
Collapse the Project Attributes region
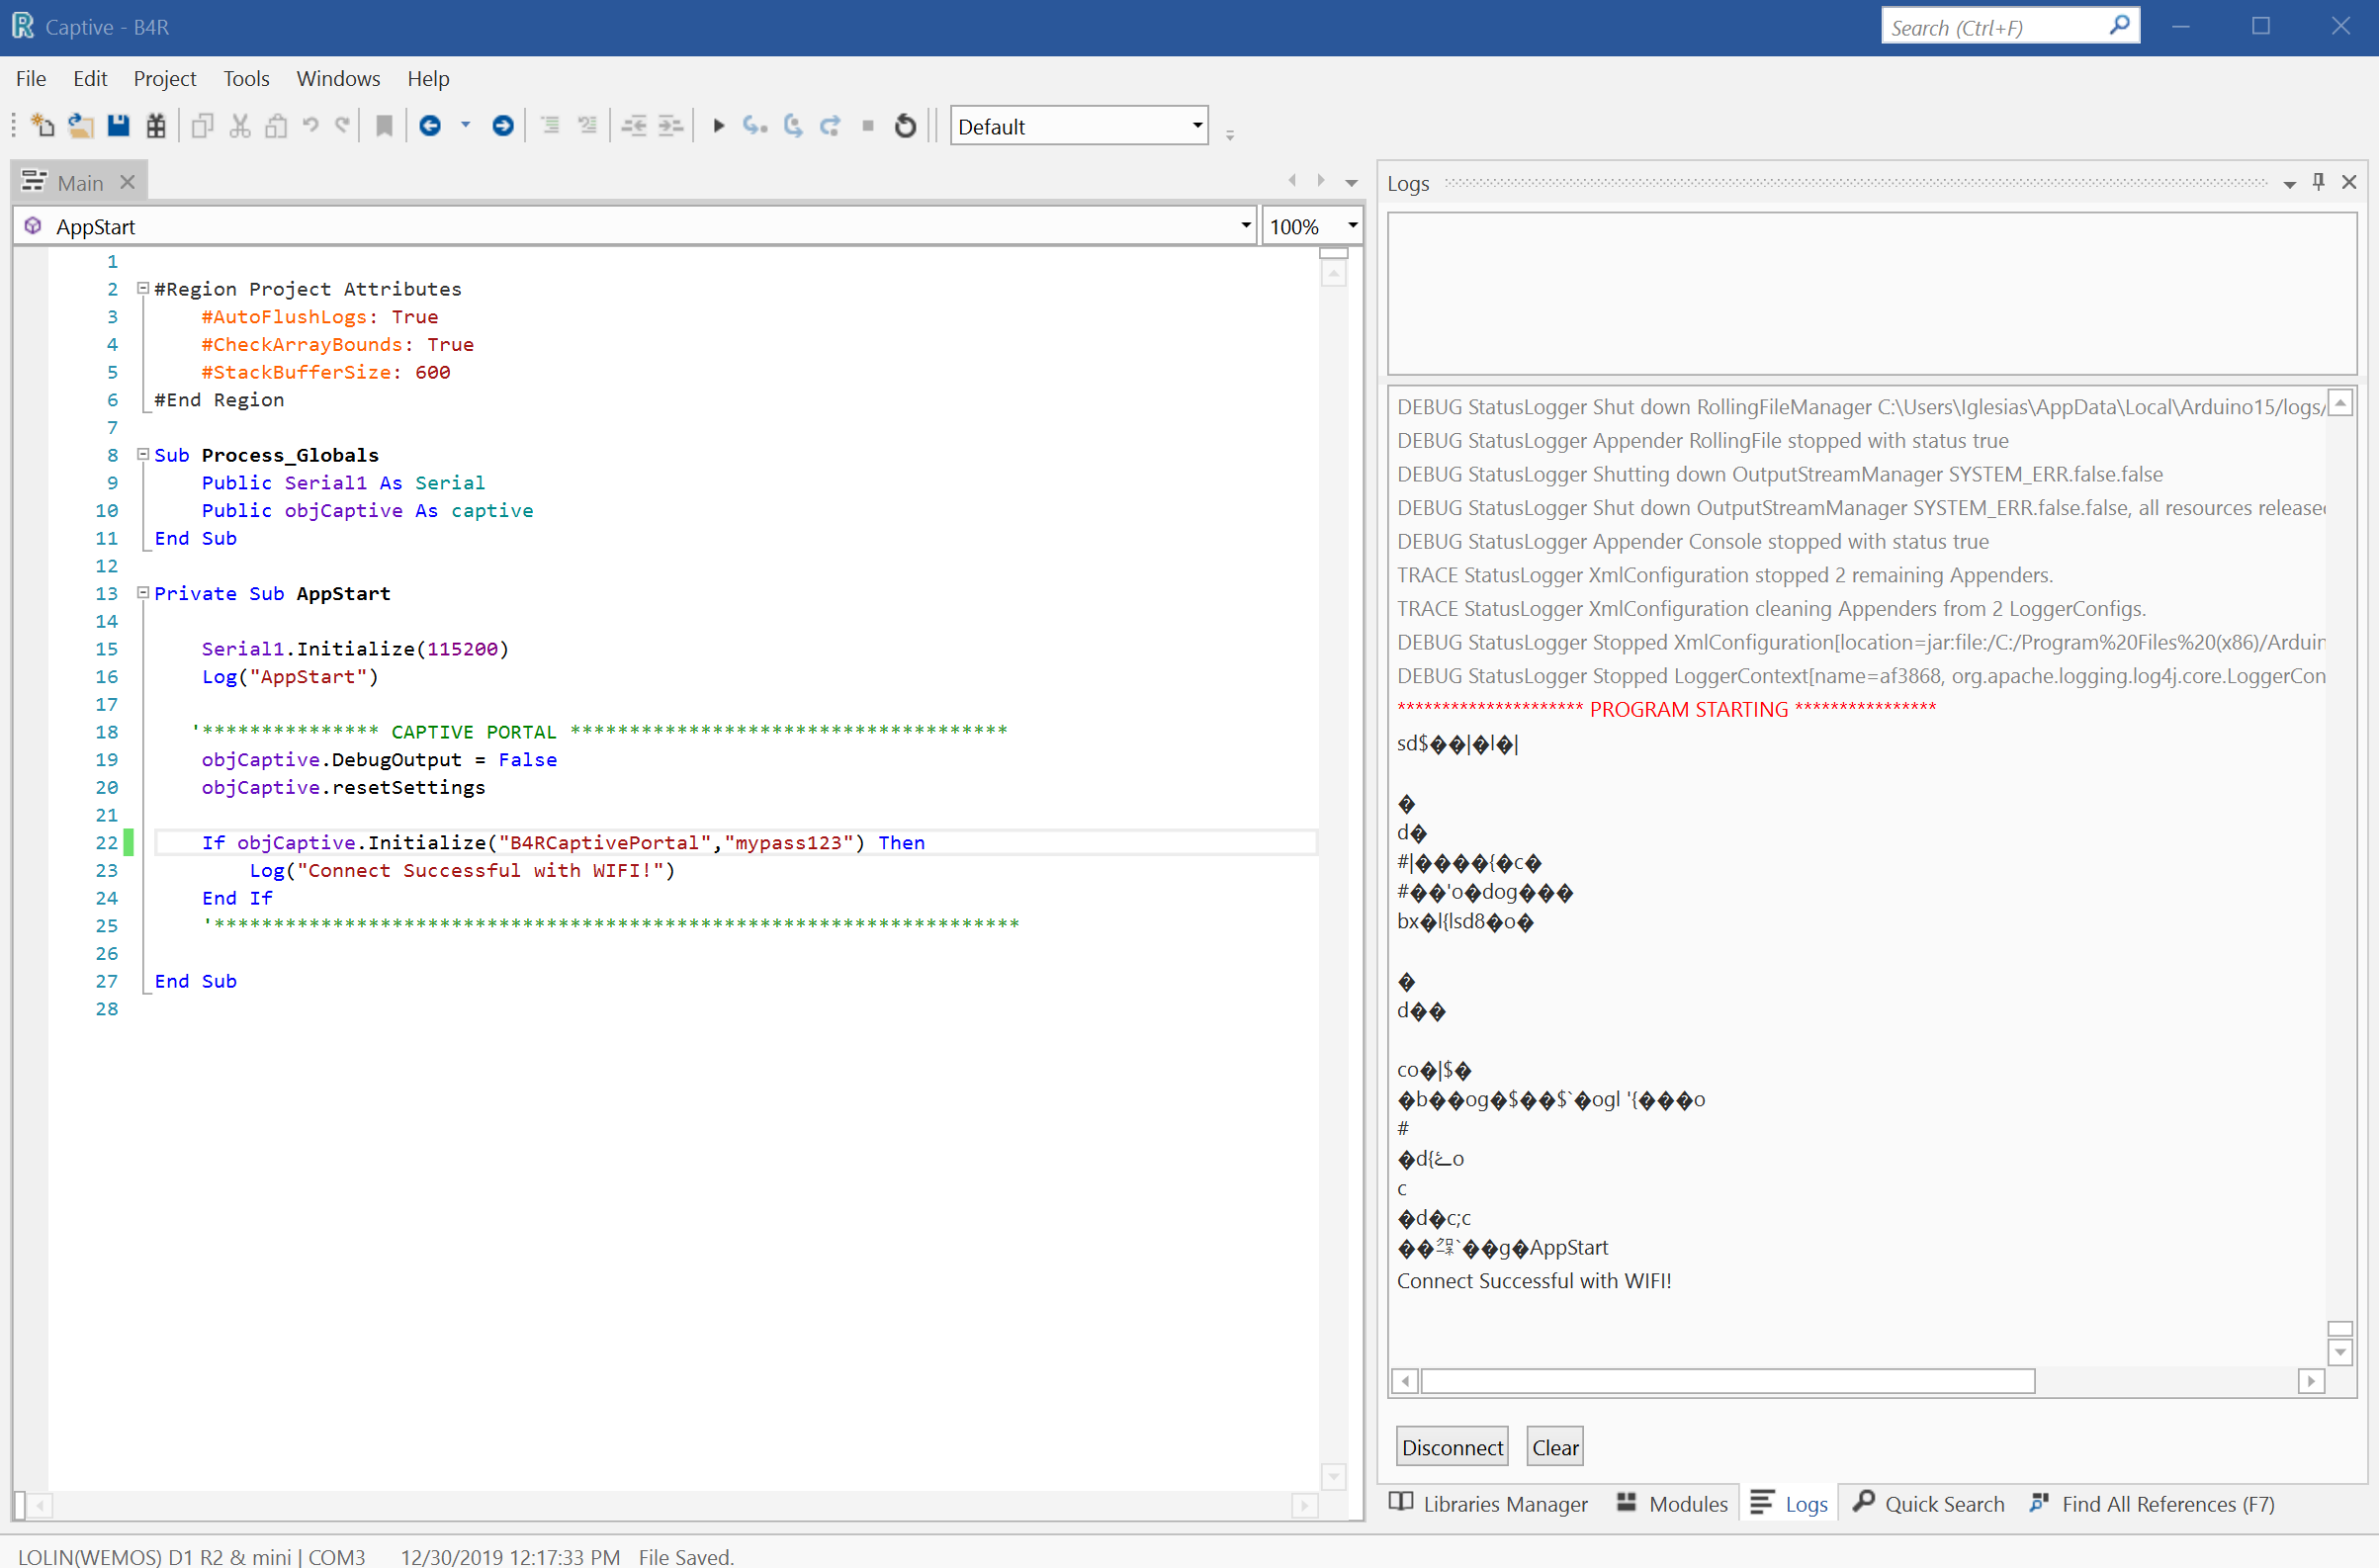pos(143,289)
